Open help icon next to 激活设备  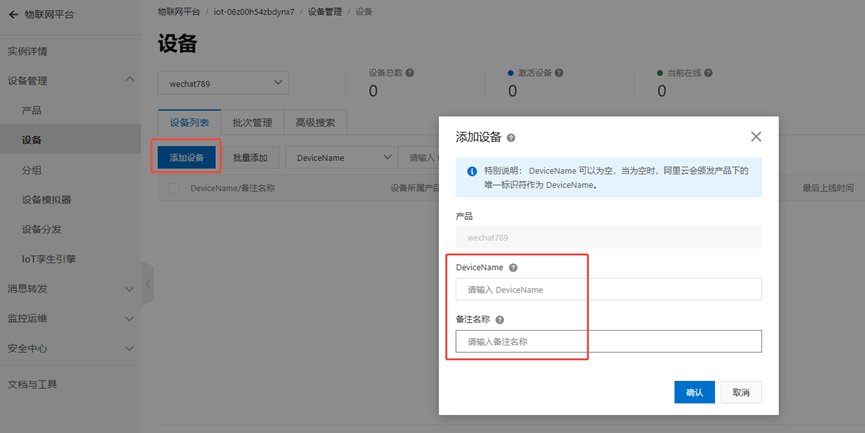point(559,73)
